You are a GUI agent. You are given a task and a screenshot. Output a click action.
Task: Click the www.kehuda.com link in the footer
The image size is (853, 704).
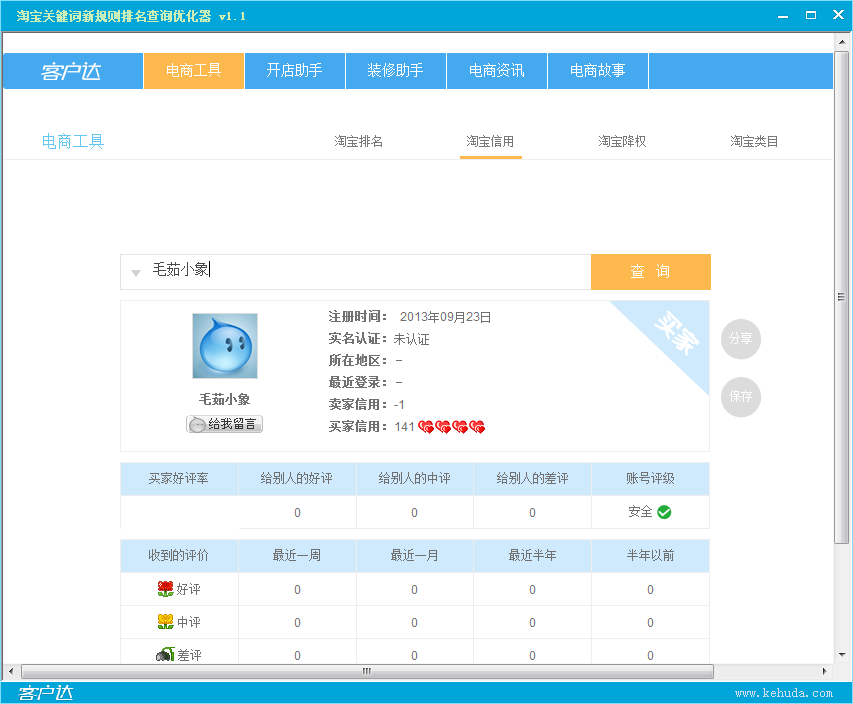click(784, 693)
